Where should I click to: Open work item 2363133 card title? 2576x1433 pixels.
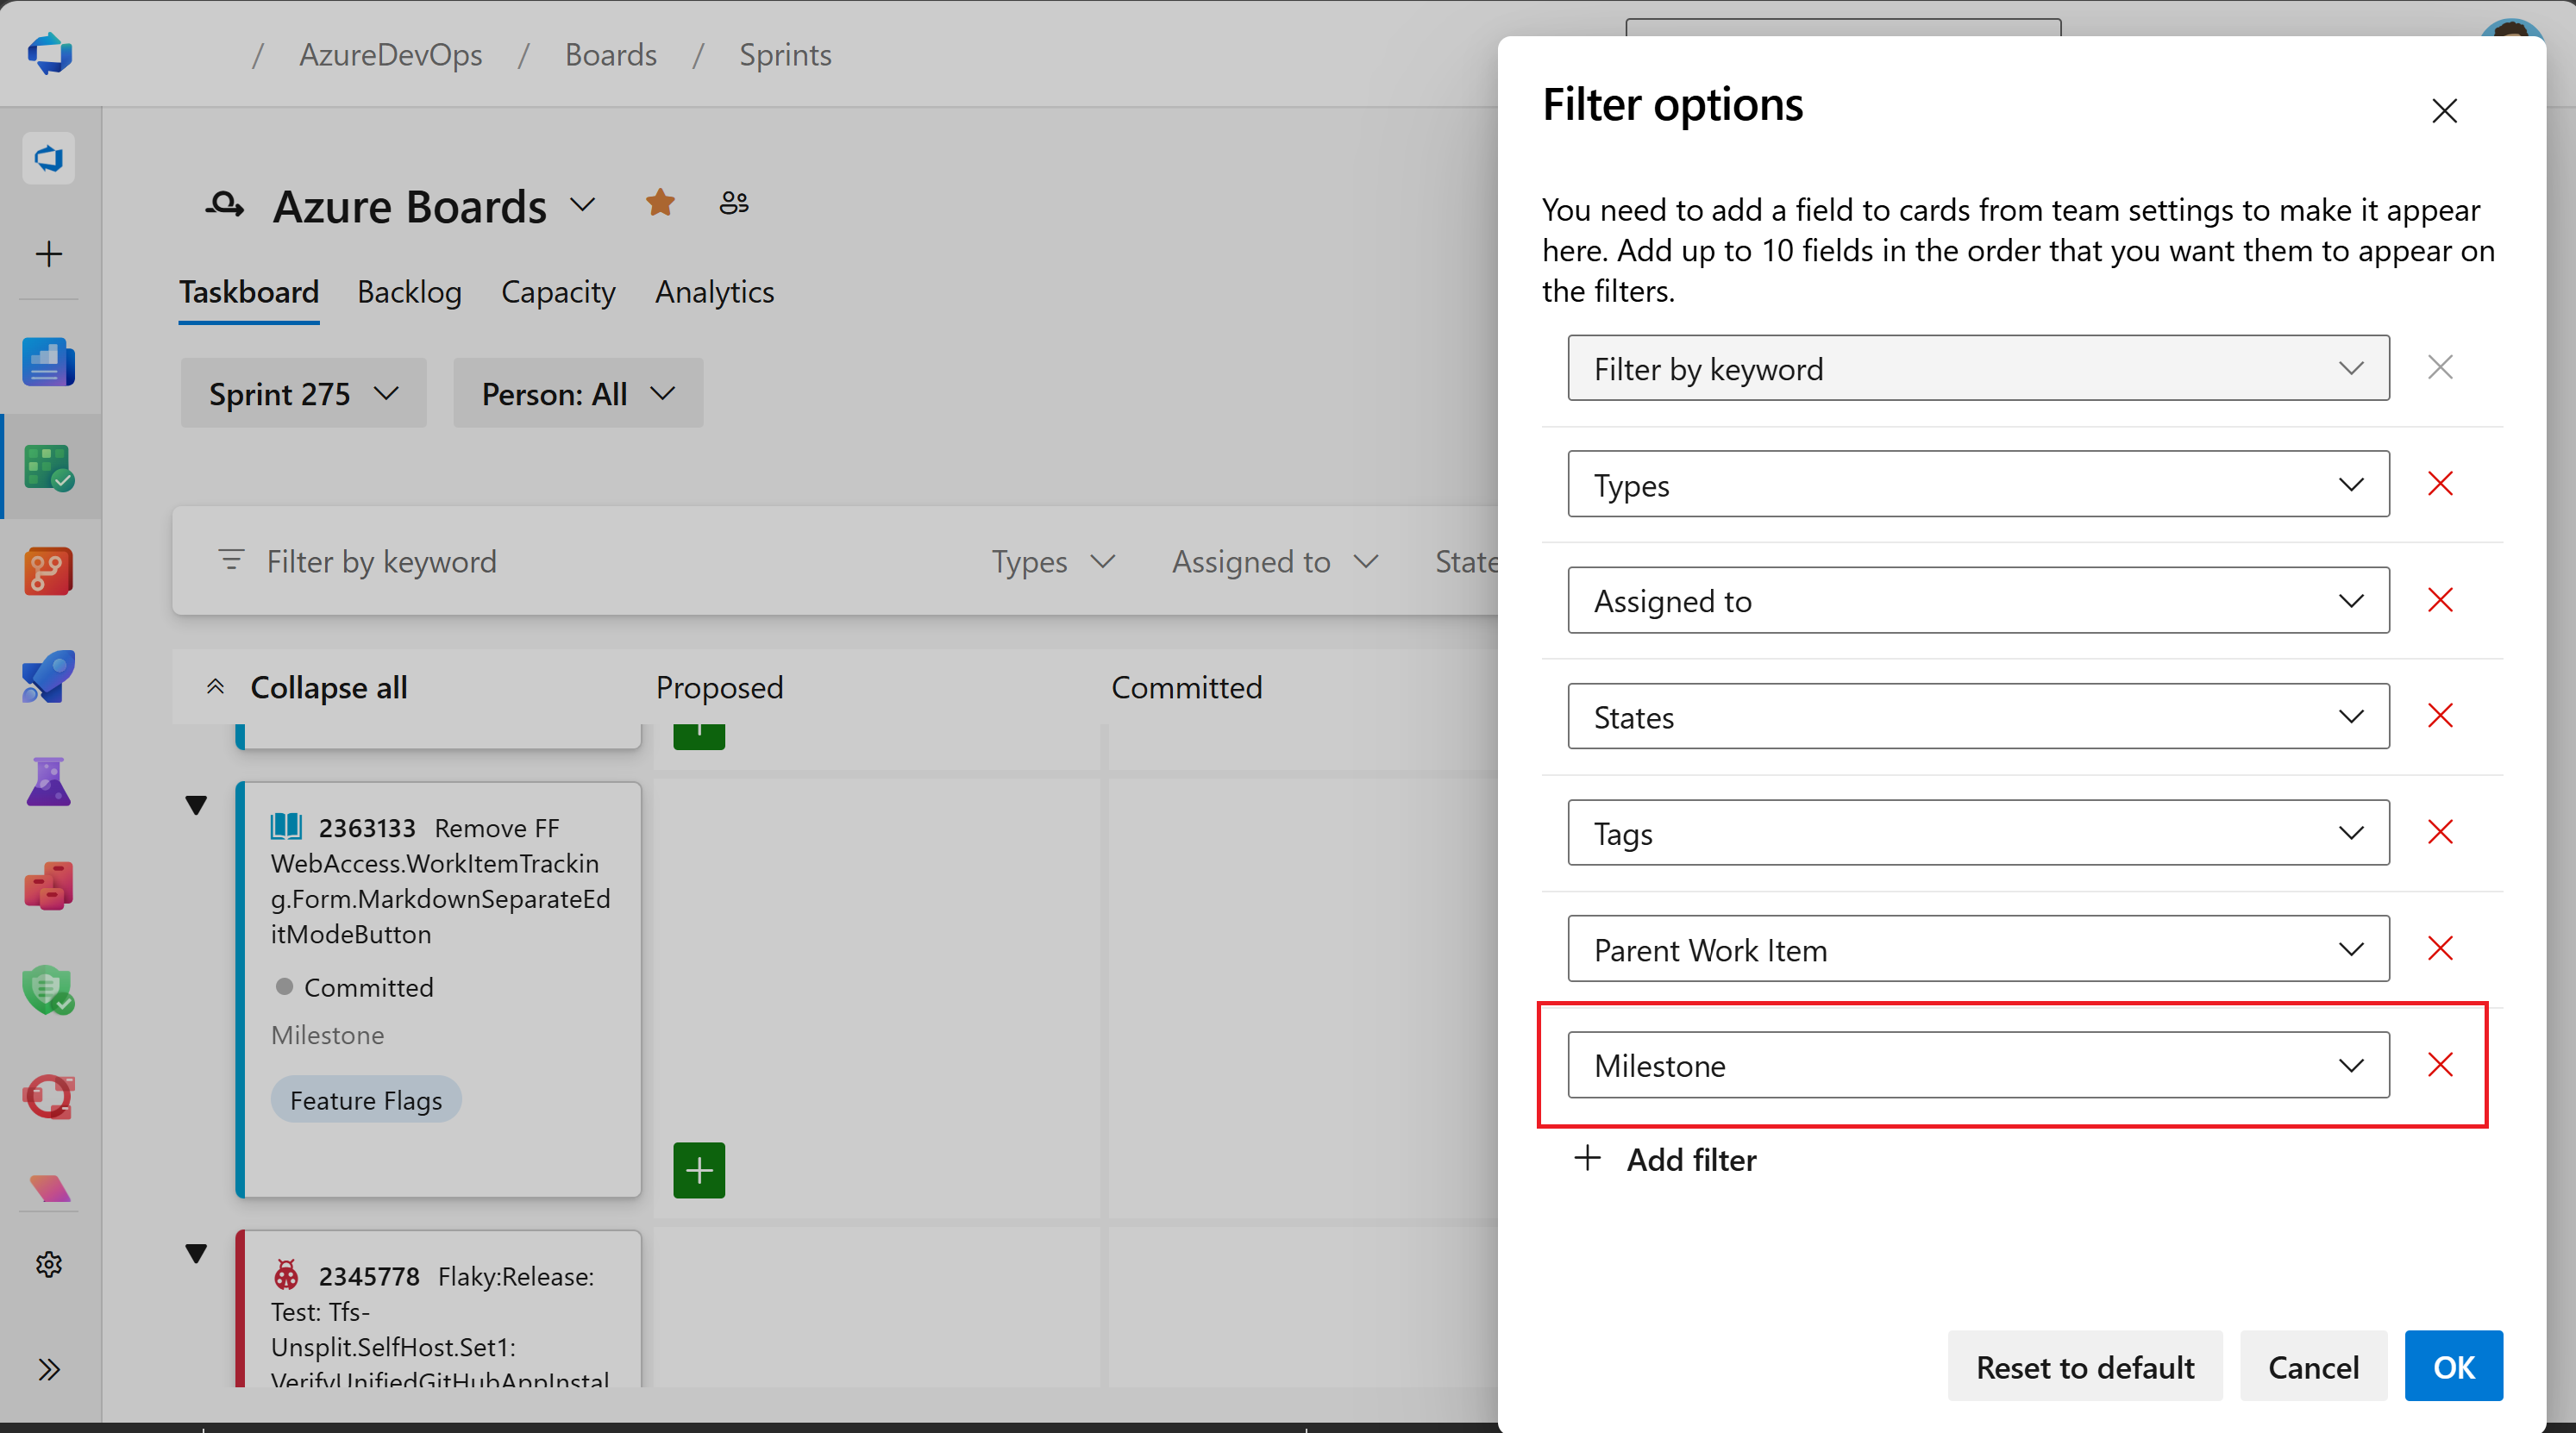440,880
